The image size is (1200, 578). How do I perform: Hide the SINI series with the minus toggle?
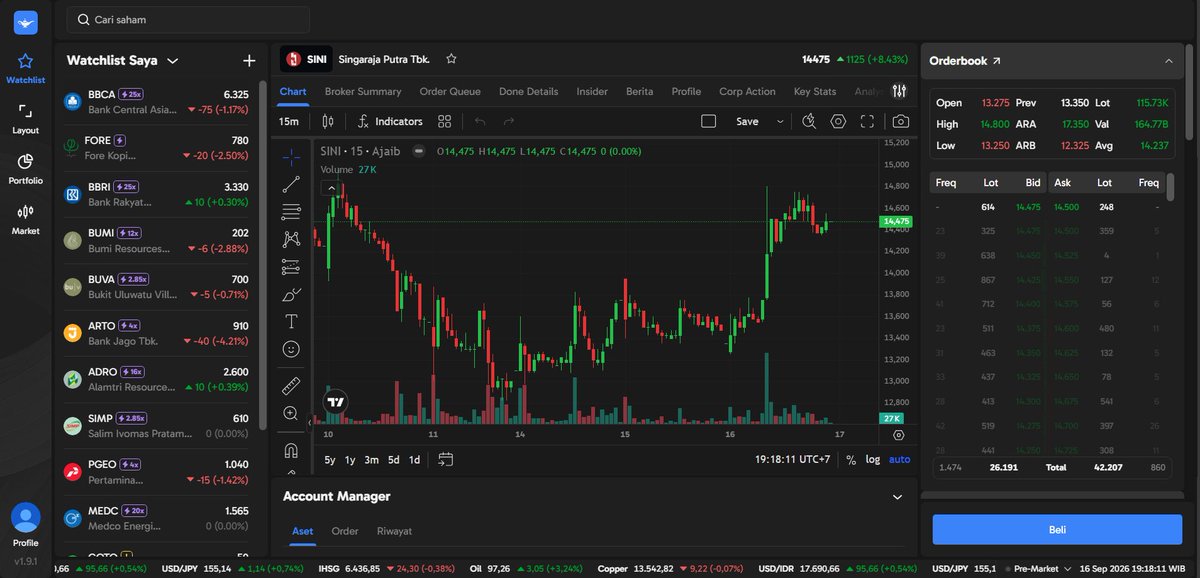tap(419, 151)
